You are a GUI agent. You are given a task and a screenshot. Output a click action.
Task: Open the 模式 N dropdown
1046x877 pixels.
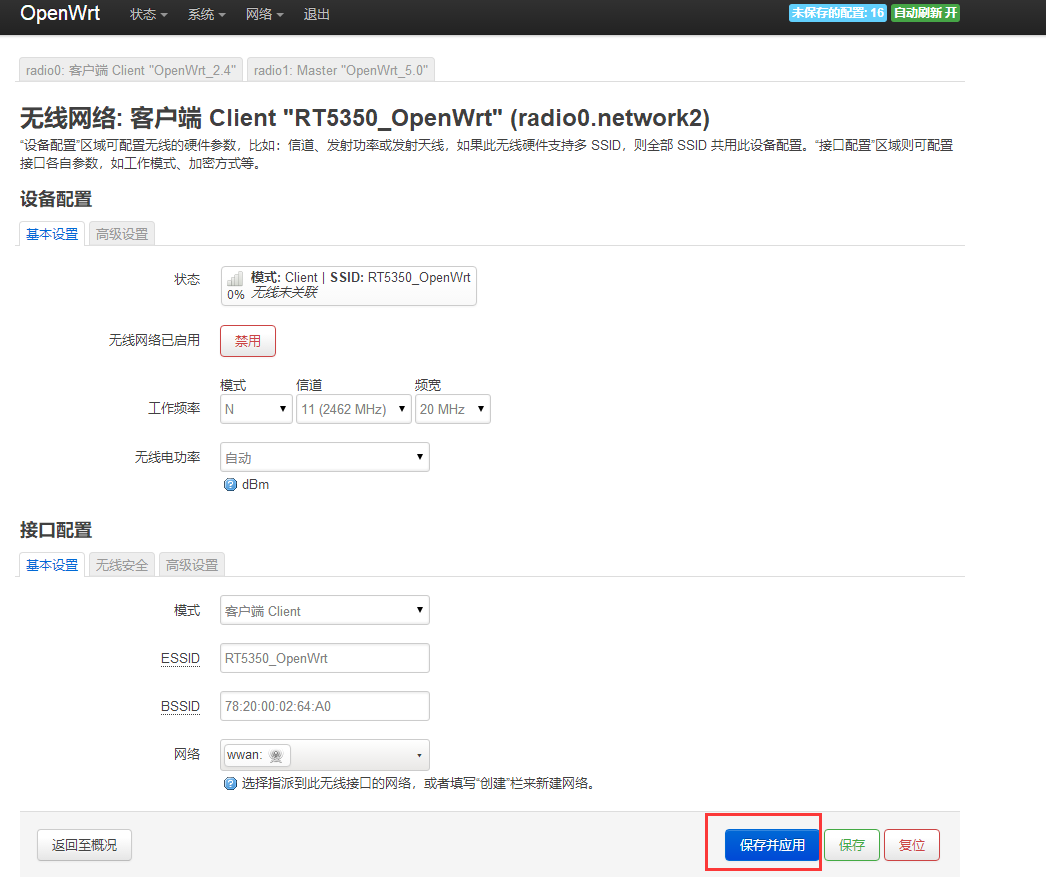(256, 409)
